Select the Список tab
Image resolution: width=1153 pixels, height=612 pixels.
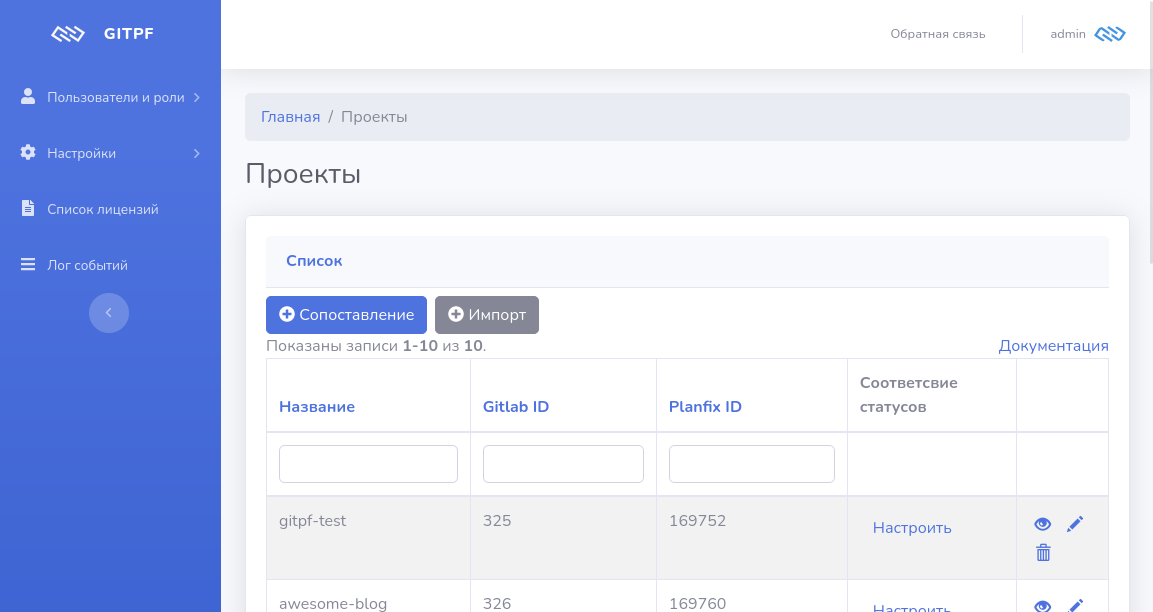pyautogui.click(x=314, y=261)
